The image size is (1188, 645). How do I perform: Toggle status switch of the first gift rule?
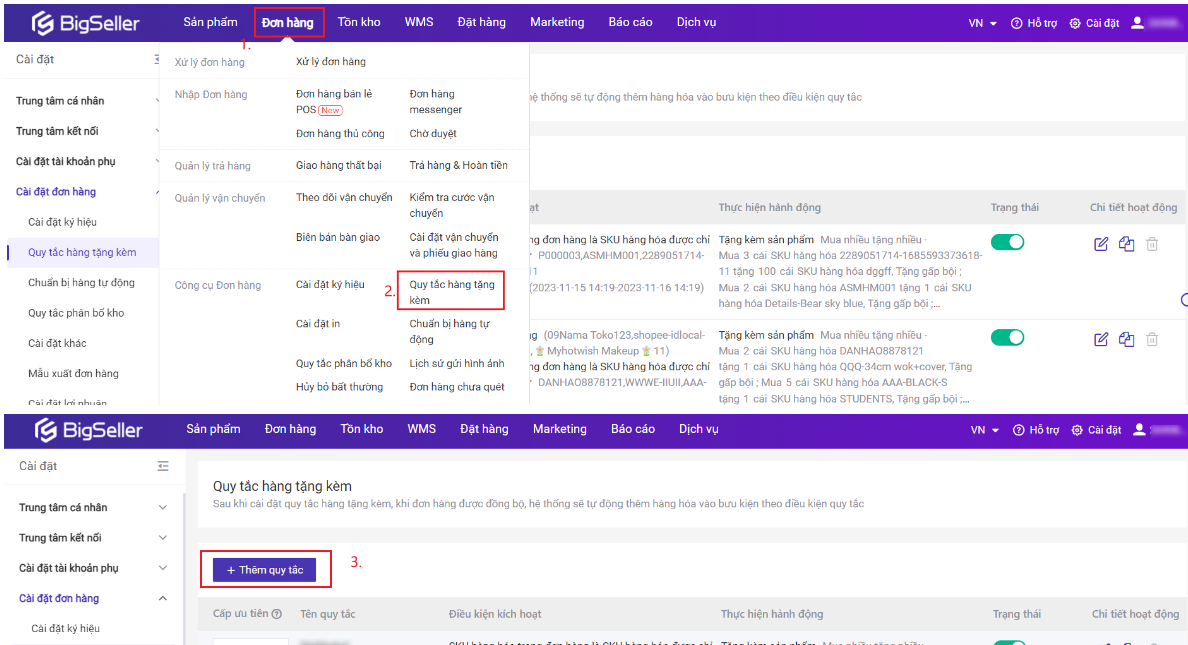tap(1007, 242)
